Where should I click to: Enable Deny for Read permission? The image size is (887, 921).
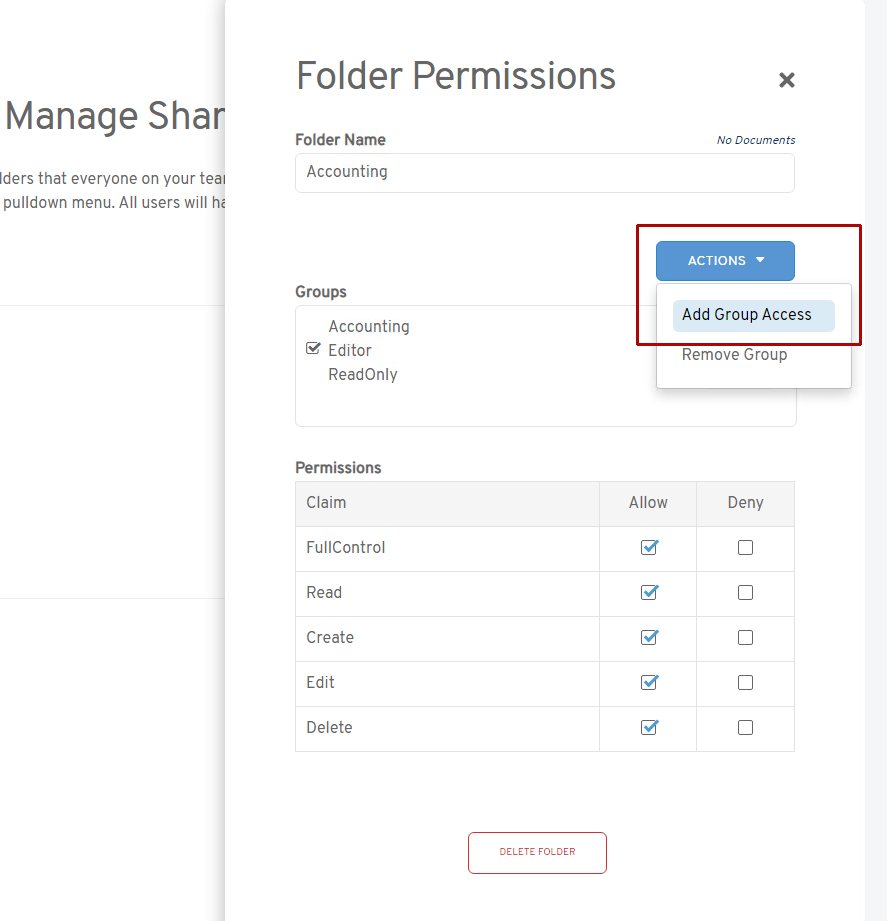pyautogui.click(x=745, y=593)
